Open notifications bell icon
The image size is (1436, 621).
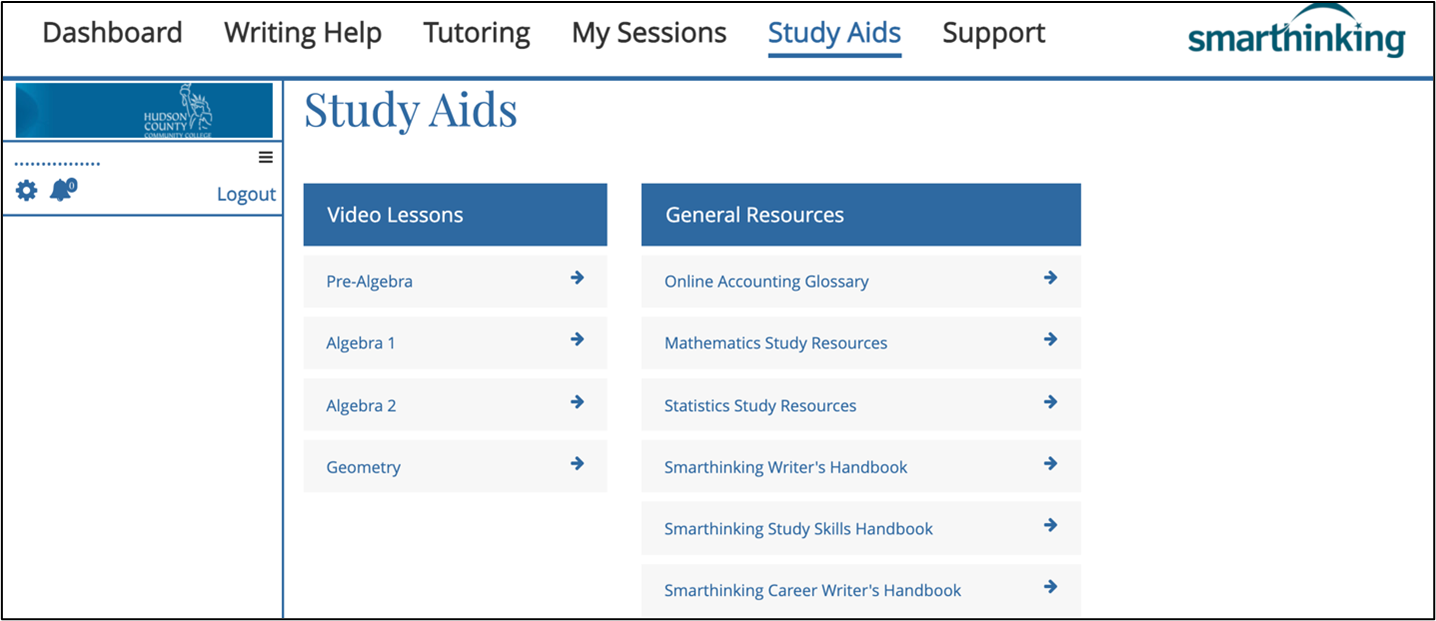click(x=62, y=189)
